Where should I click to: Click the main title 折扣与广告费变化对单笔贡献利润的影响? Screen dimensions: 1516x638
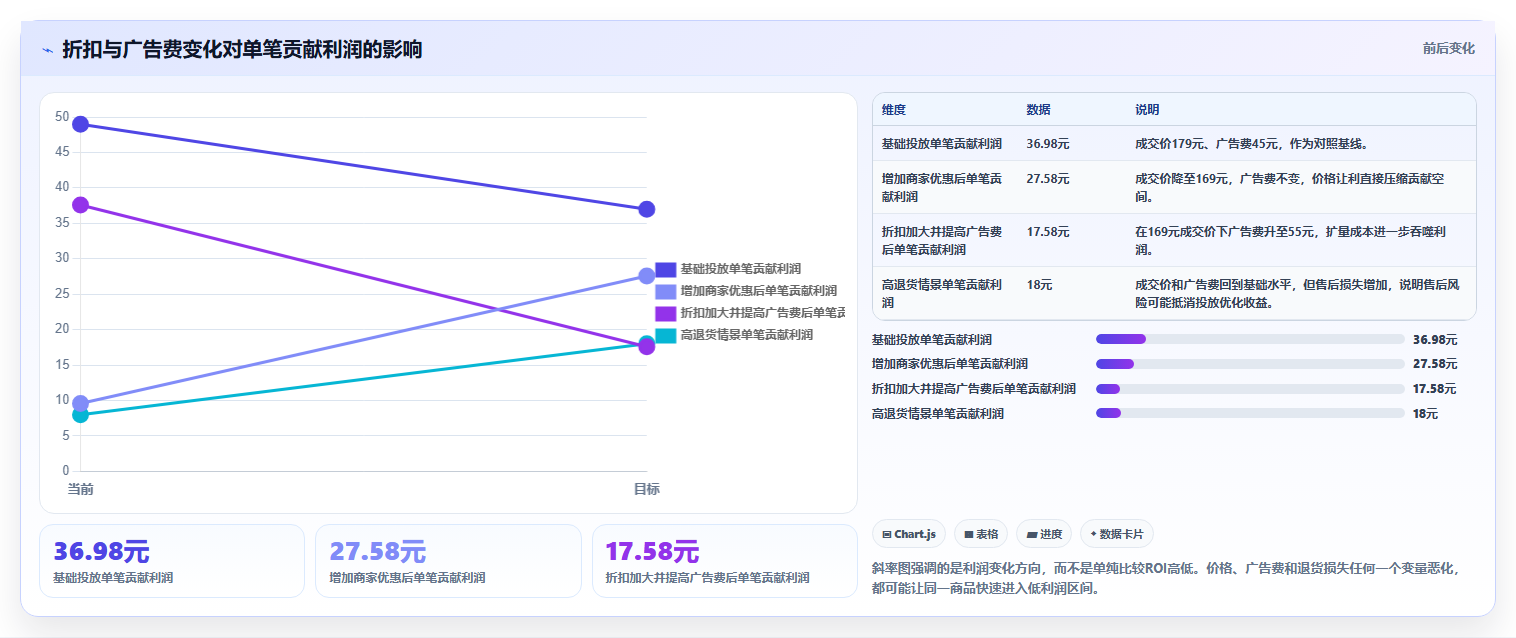pyautogui.click(x=242, y=49)
